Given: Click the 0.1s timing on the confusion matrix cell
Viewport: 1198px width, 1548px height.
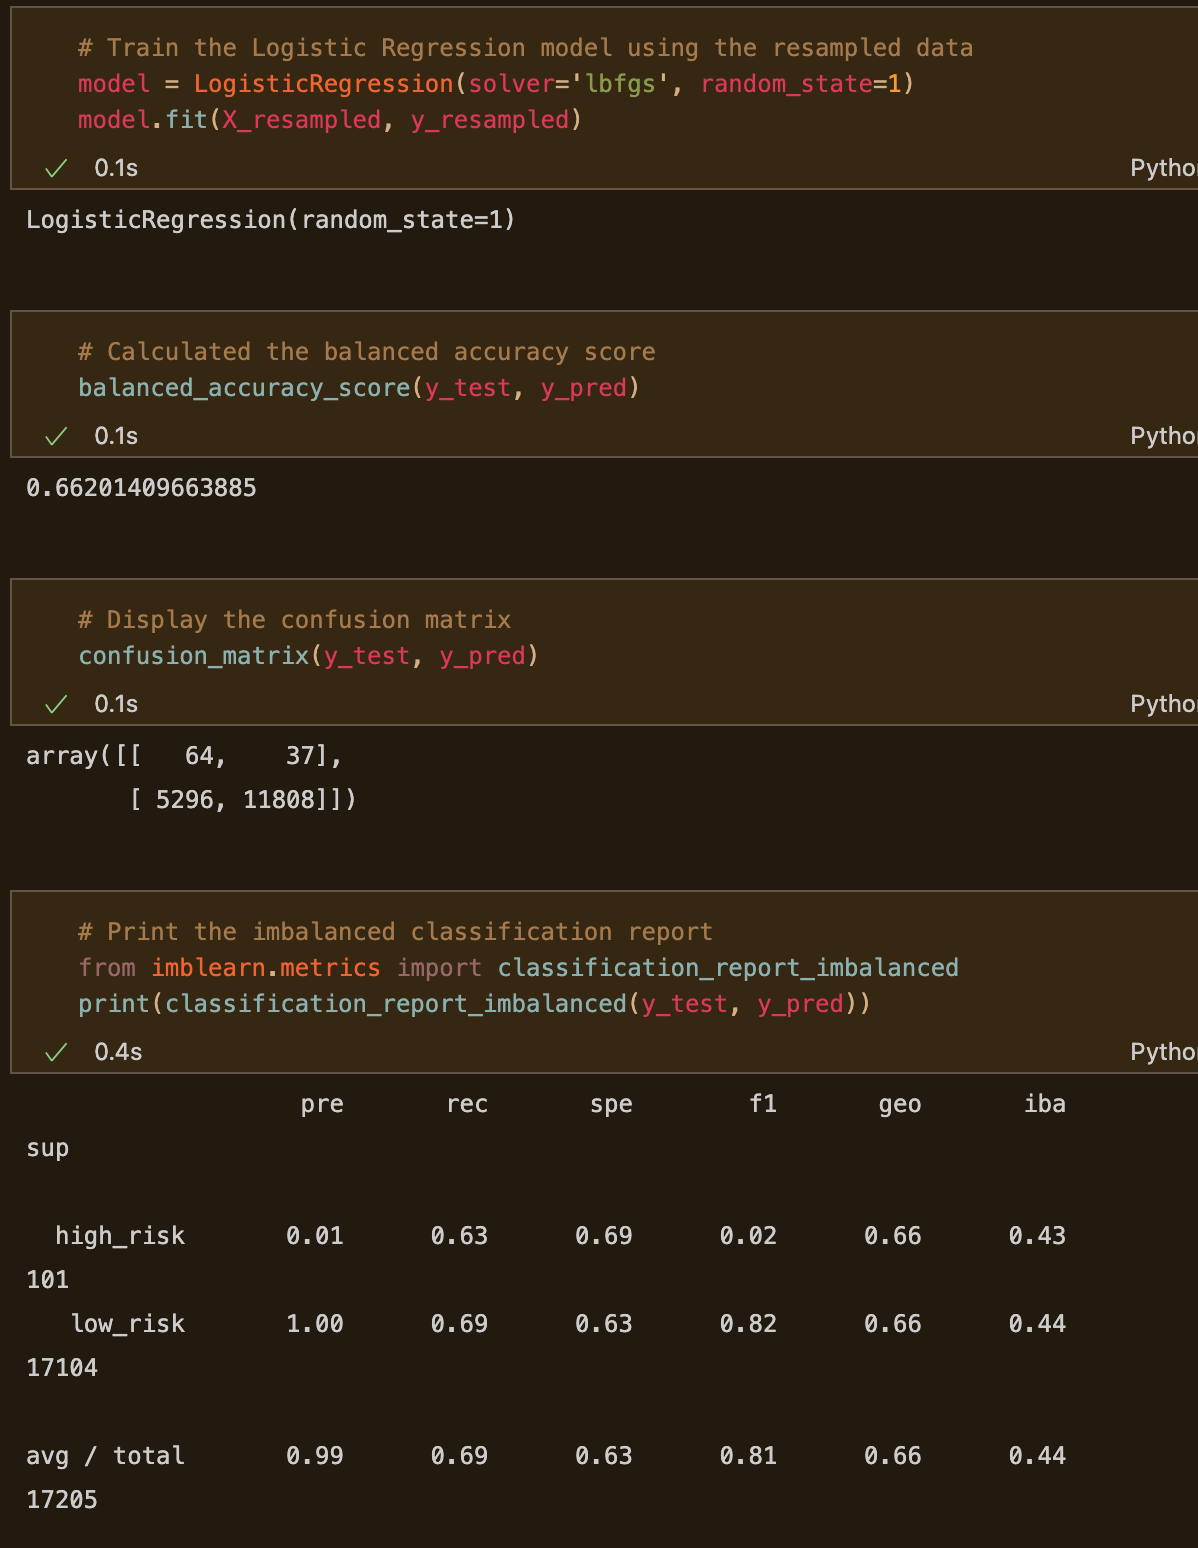Looking at the screenshot, I should [x=115, y=703].
